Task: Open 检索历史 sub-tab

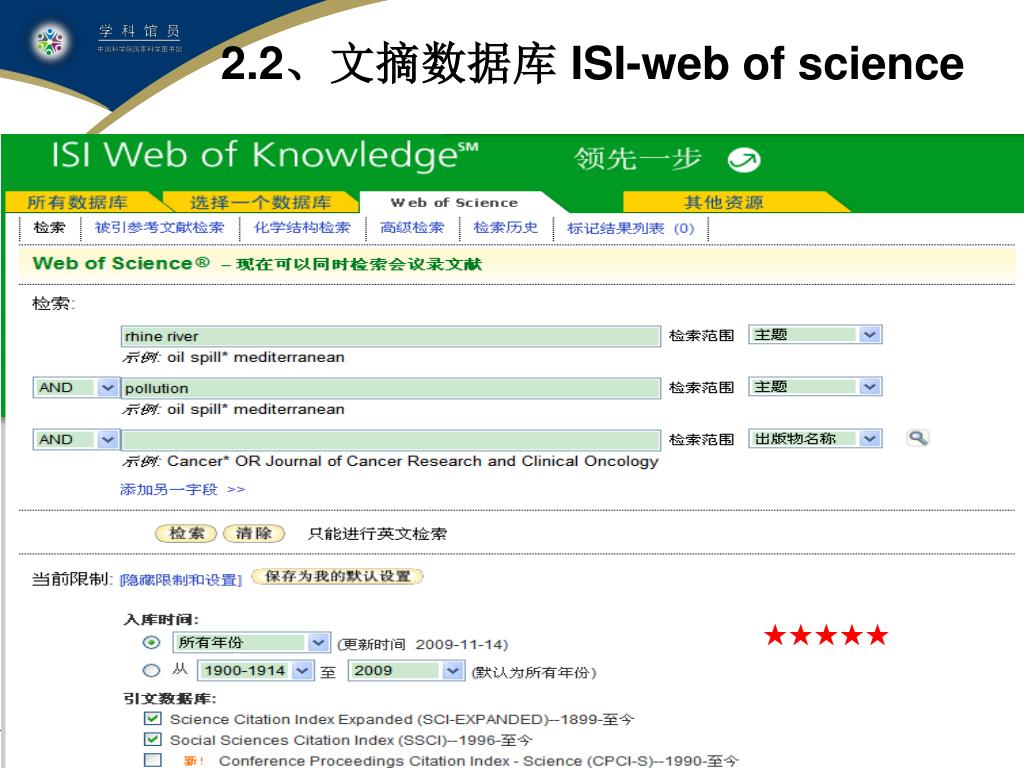Action: coord(505,227)
